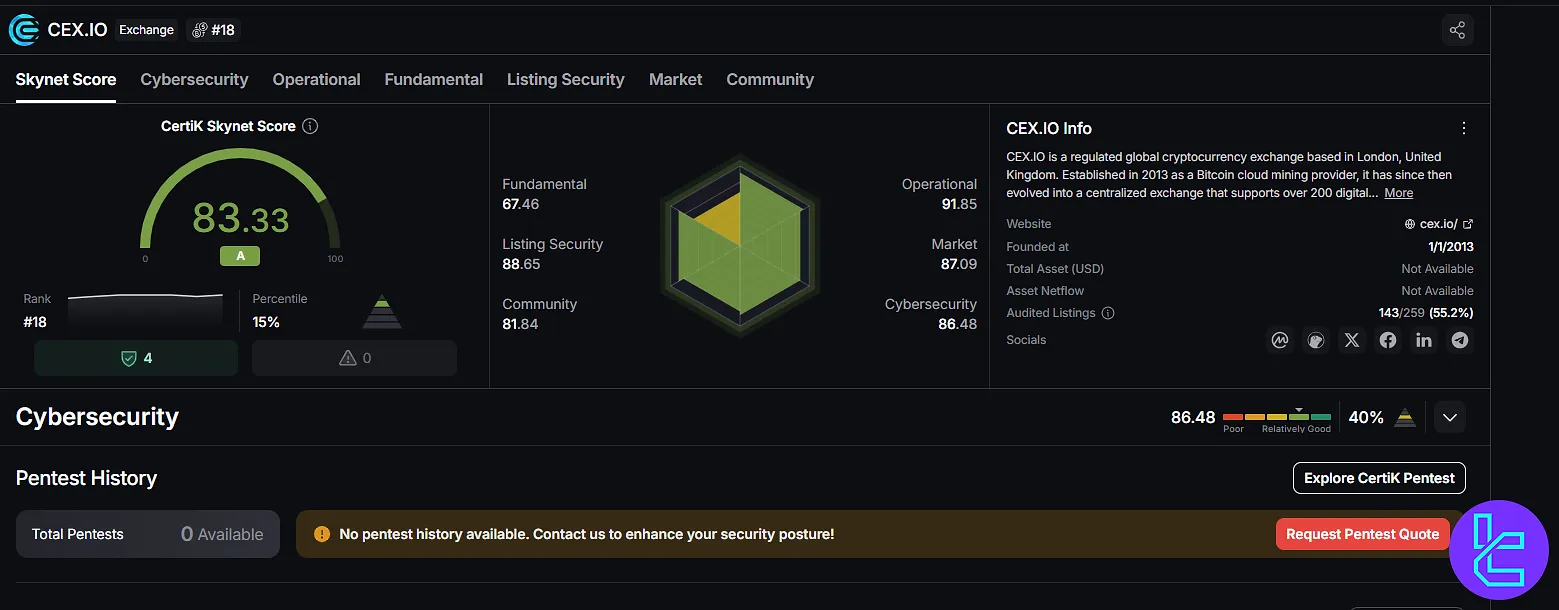The width and height of the screenshot is (1559, 610).
Task: Click the Total Pentests 0 Available card
Action: [x=148, y=534]
